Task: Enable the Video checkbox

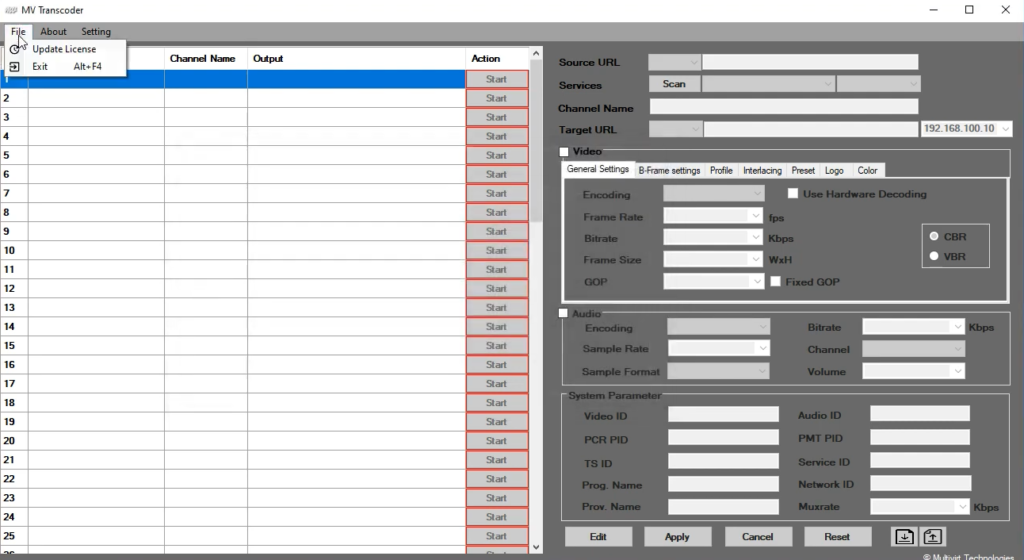Action: pos(564,152)
